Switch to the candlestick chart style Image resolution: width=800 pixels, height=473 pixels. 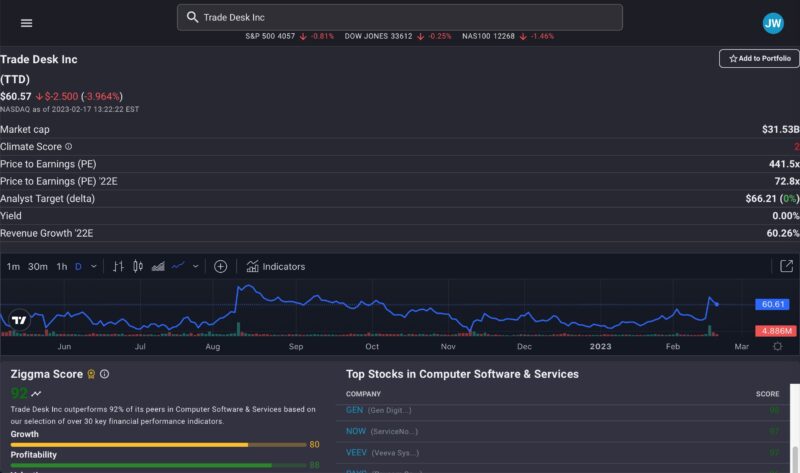tap(138, 266)
